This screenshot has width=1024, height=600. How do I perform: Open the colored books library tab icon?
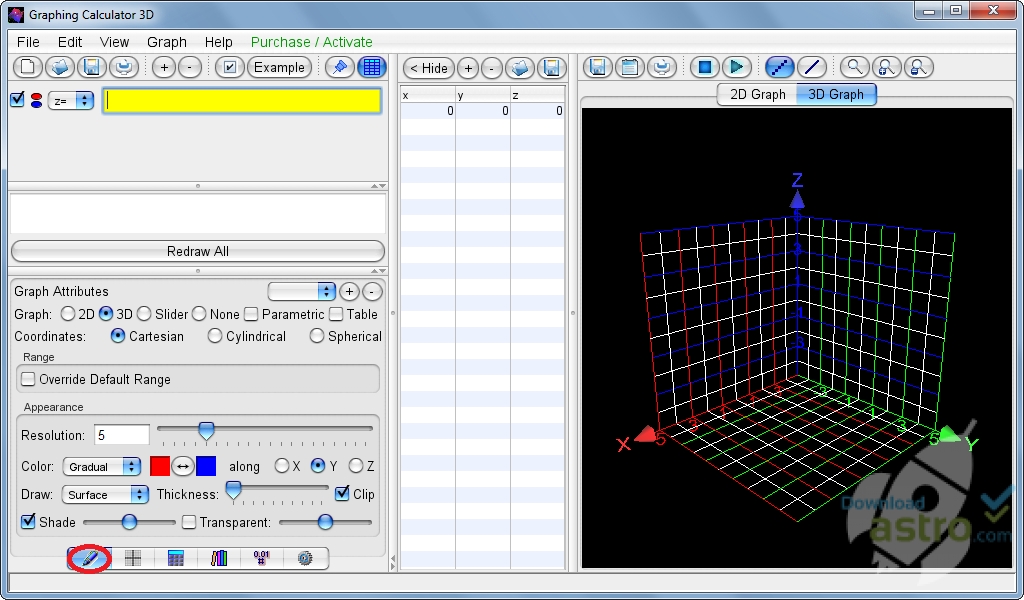tap(219, 558)
